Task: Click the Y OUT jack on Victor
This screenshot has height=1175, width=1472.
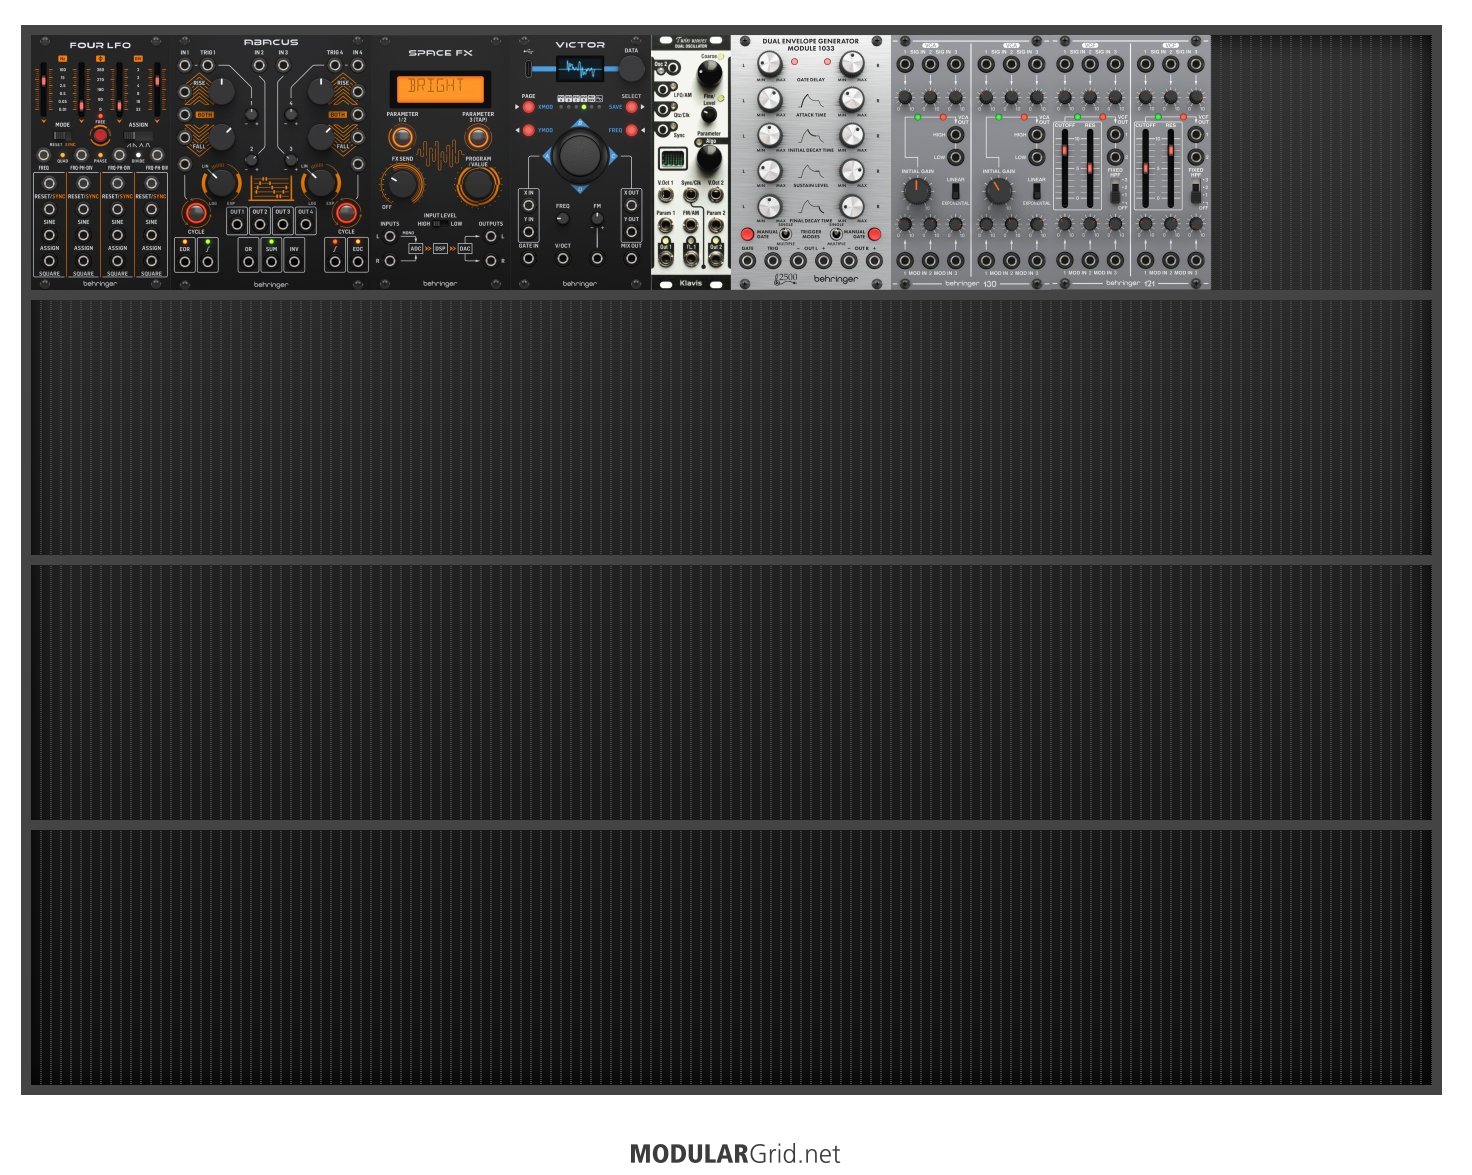Action: pyautogui.click(x=631, y=232)
